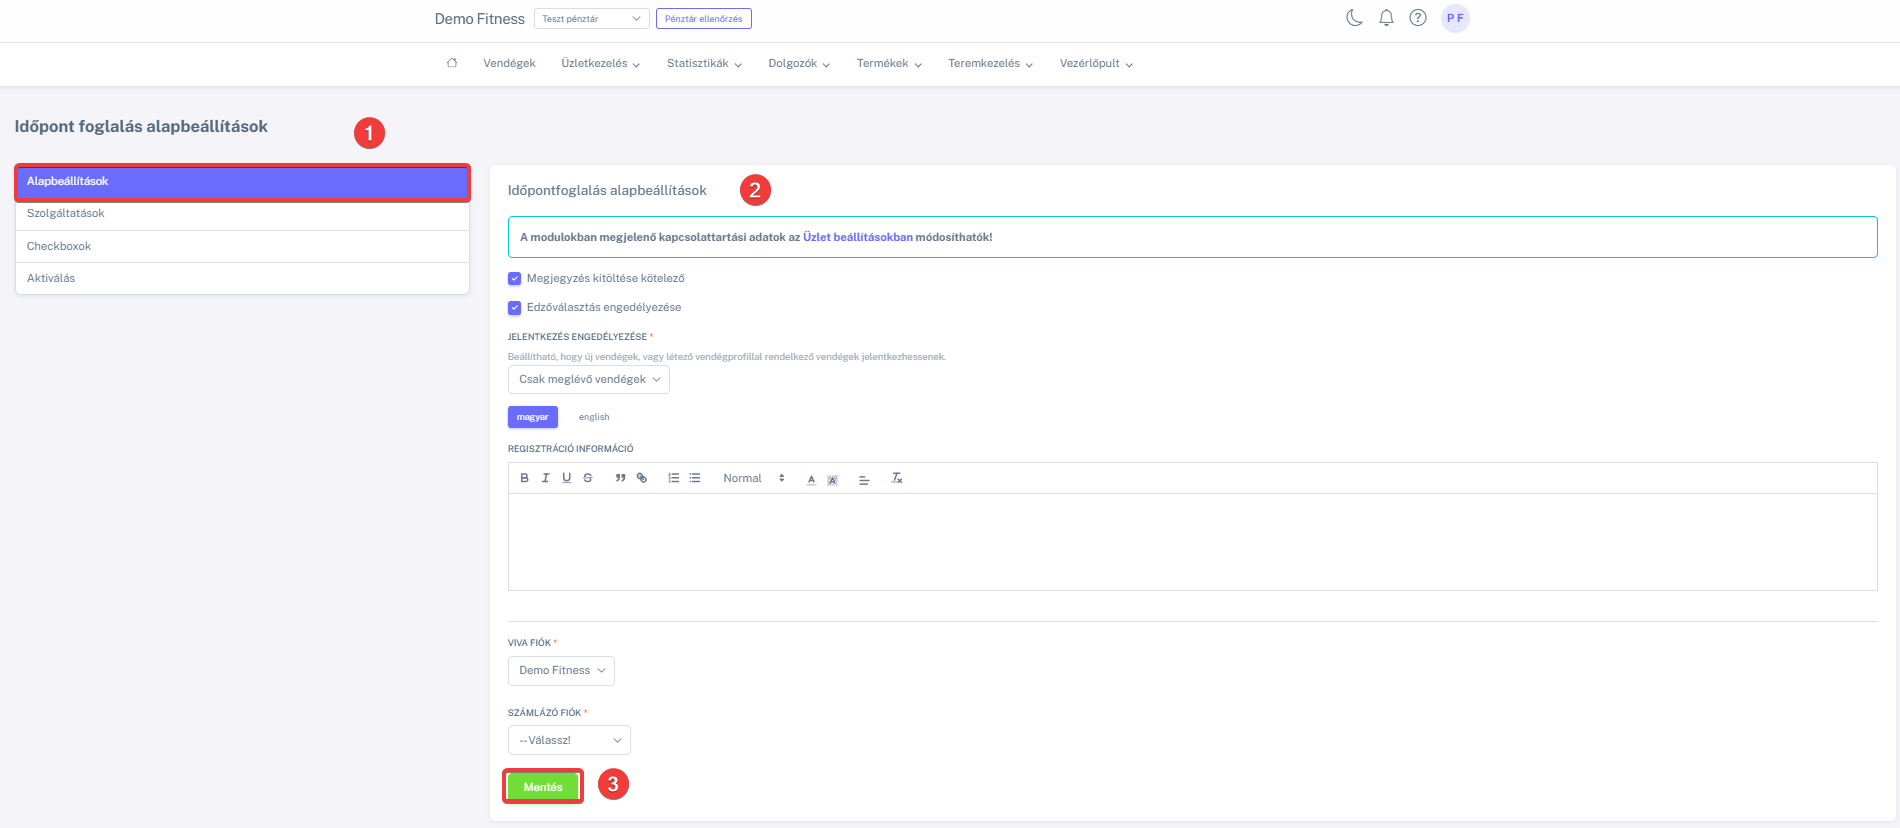Open notifications bell
The image size is (1900, 828).
click(x=1386, y=18)
